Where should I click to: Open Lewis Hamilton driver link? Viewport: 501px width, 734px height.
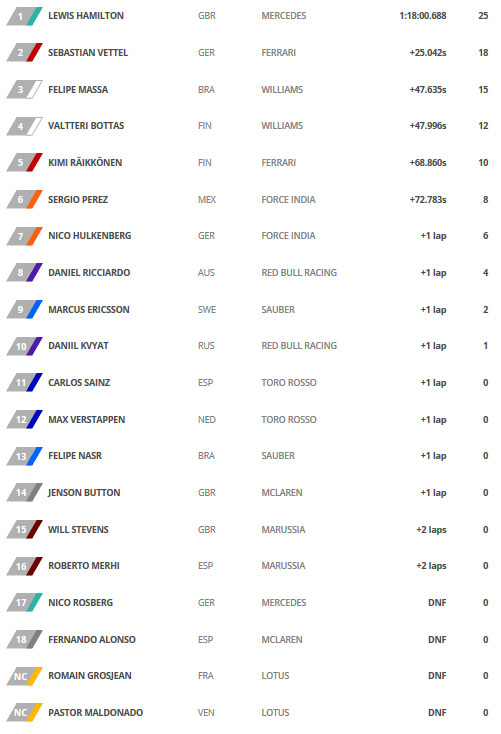click(x=86, y=16)
